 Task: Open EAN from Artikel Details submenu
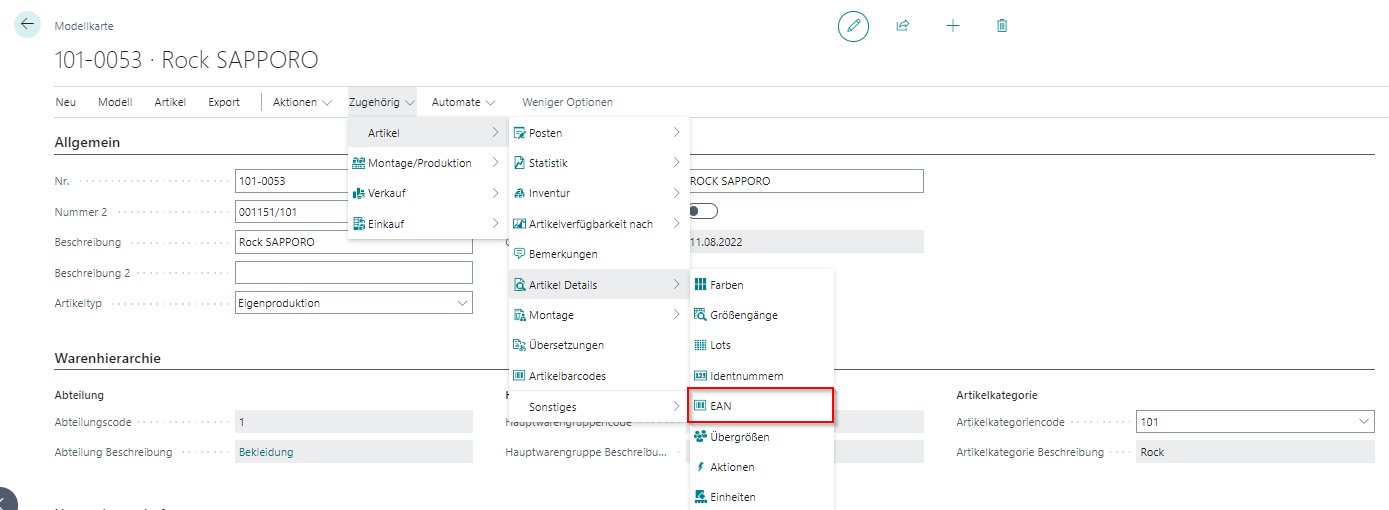tap(760, 406)
